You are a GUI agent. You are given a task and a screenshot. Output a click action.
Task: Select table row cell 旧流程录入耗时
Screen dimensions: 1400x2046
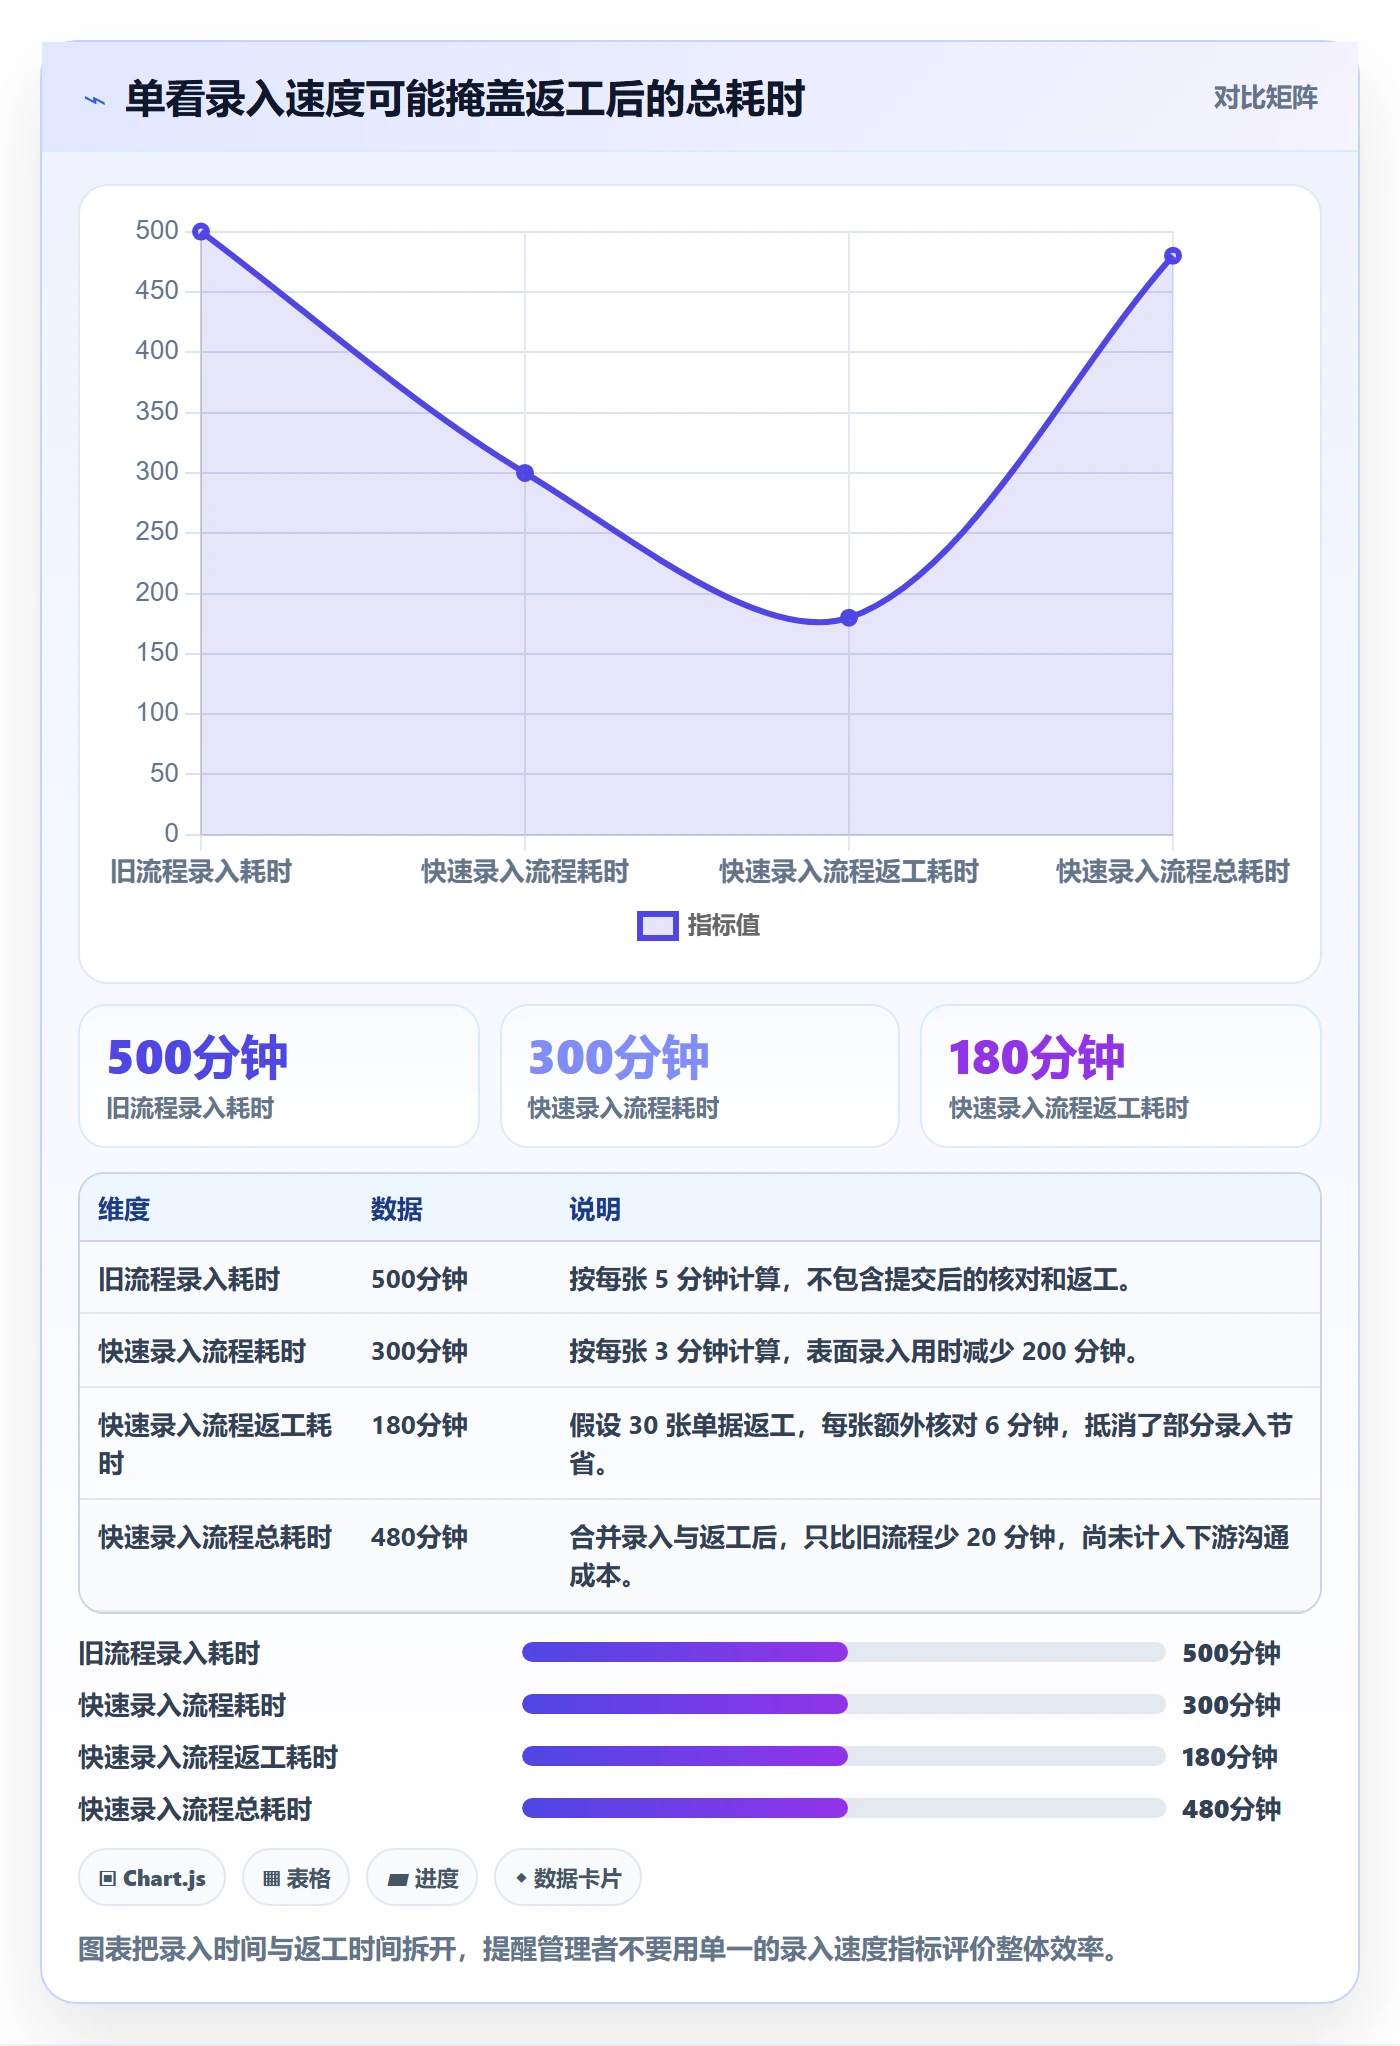pos(189,1279)
